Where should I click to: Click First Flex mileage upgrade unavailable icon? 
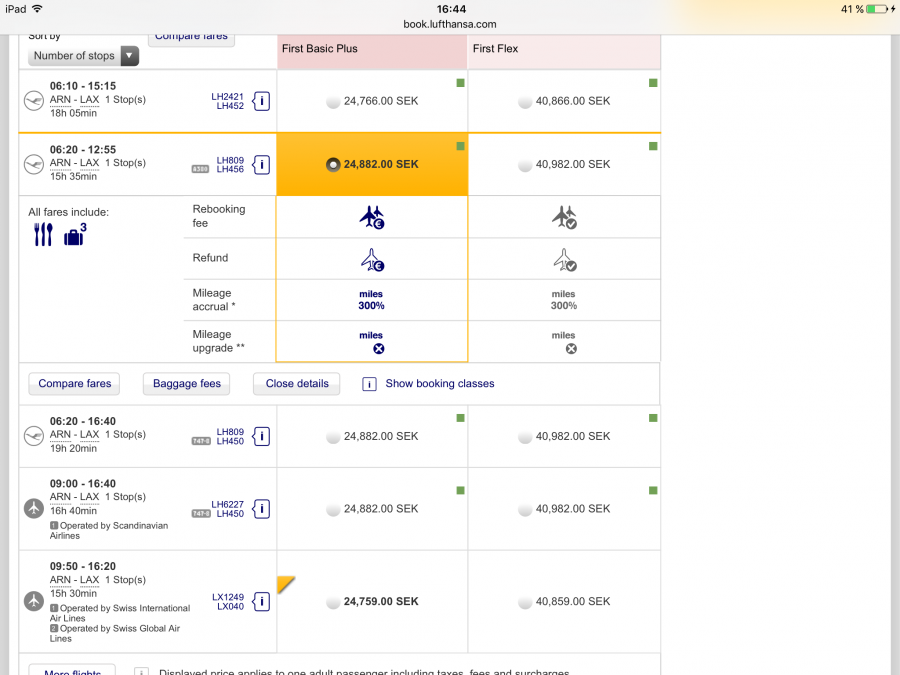571,348
